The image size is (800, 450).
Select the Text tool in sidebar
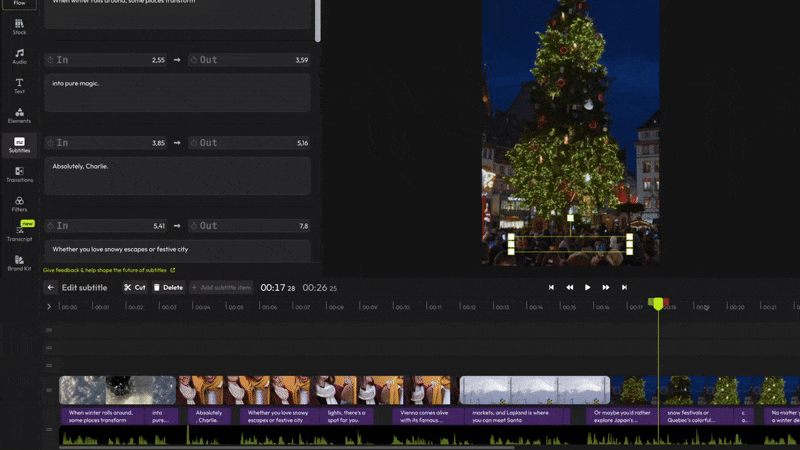point(19,86)
